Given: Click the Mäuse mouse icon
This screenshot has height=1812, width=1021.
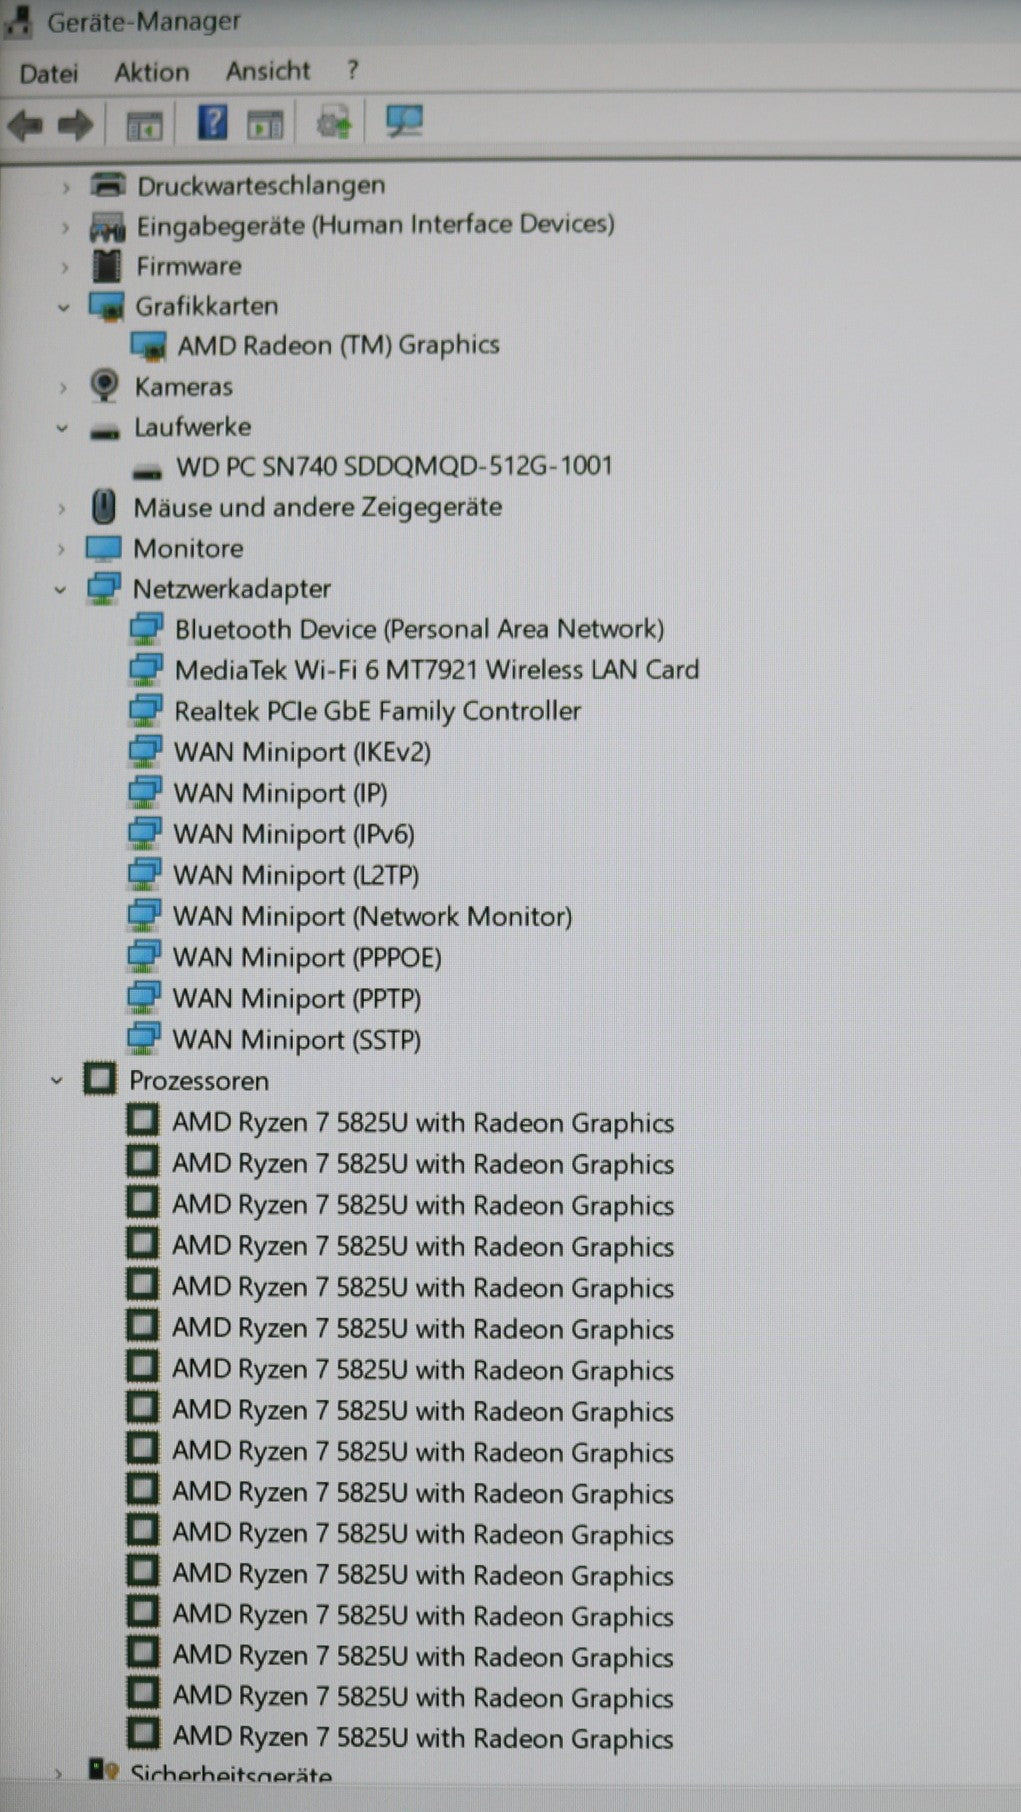Looking at the screenshot, I should [103, 507].
